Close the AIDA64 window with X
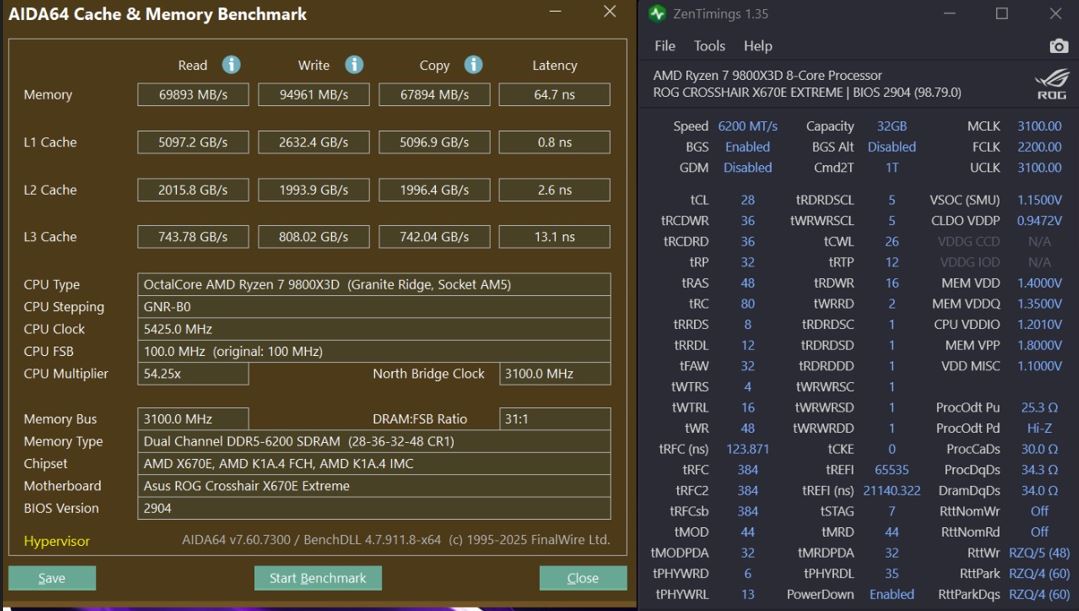The image size is (1079, 611). (x=610, y=12)
